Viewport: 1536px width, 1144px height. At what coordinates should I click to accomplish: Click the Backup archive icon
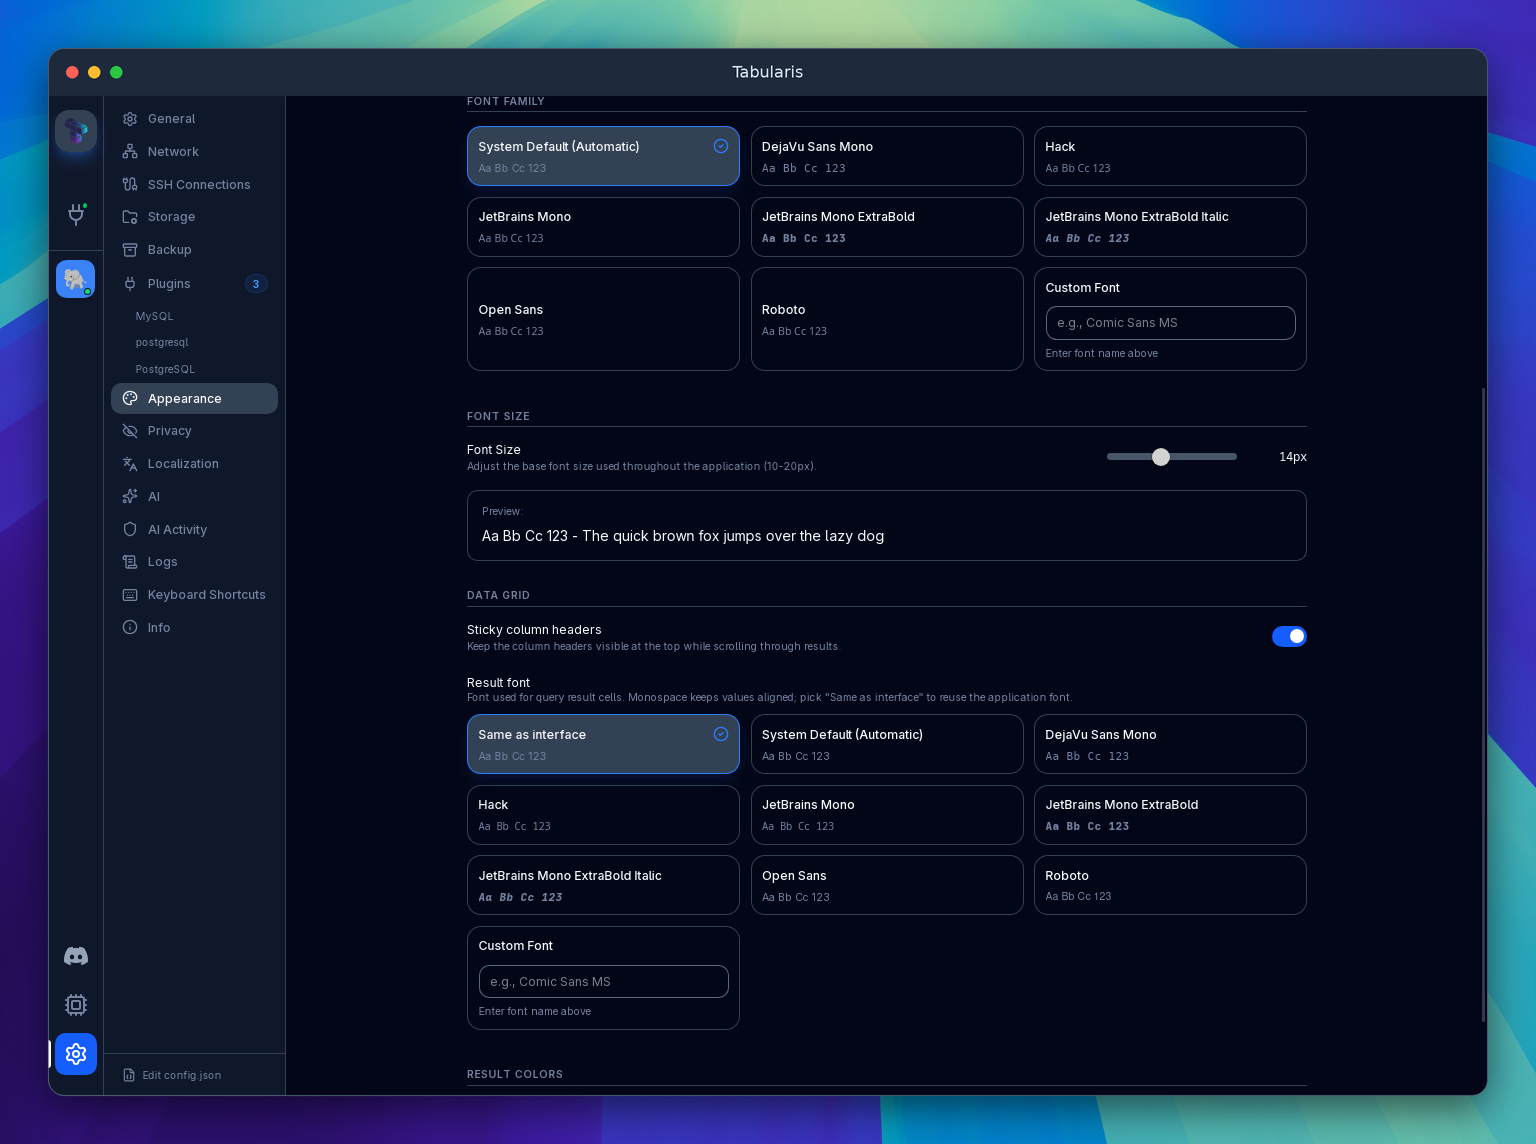click(130, 250)
